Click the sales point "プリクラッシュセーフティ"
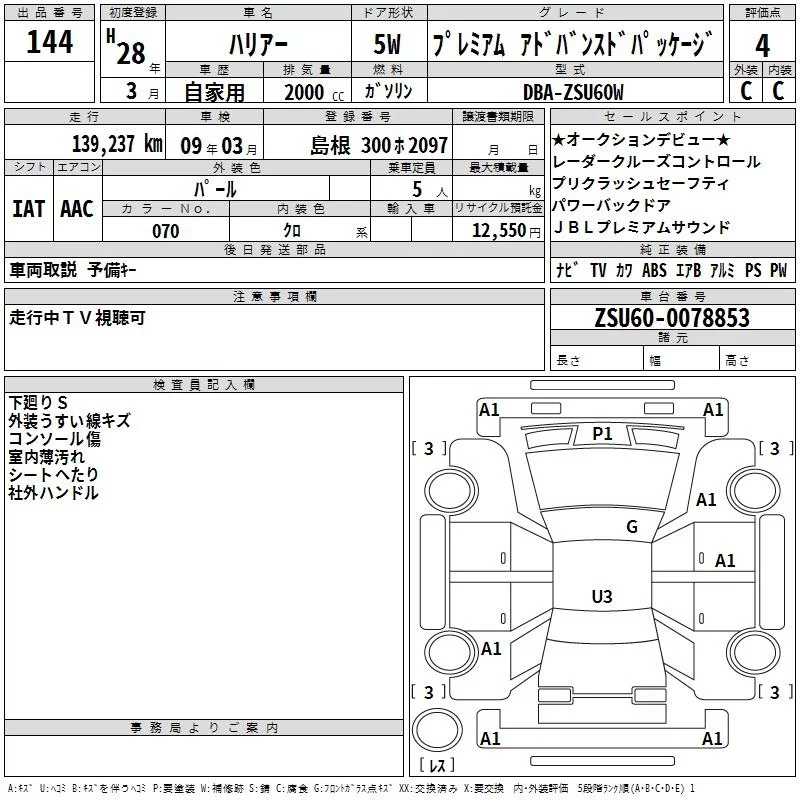 (641, 183)
